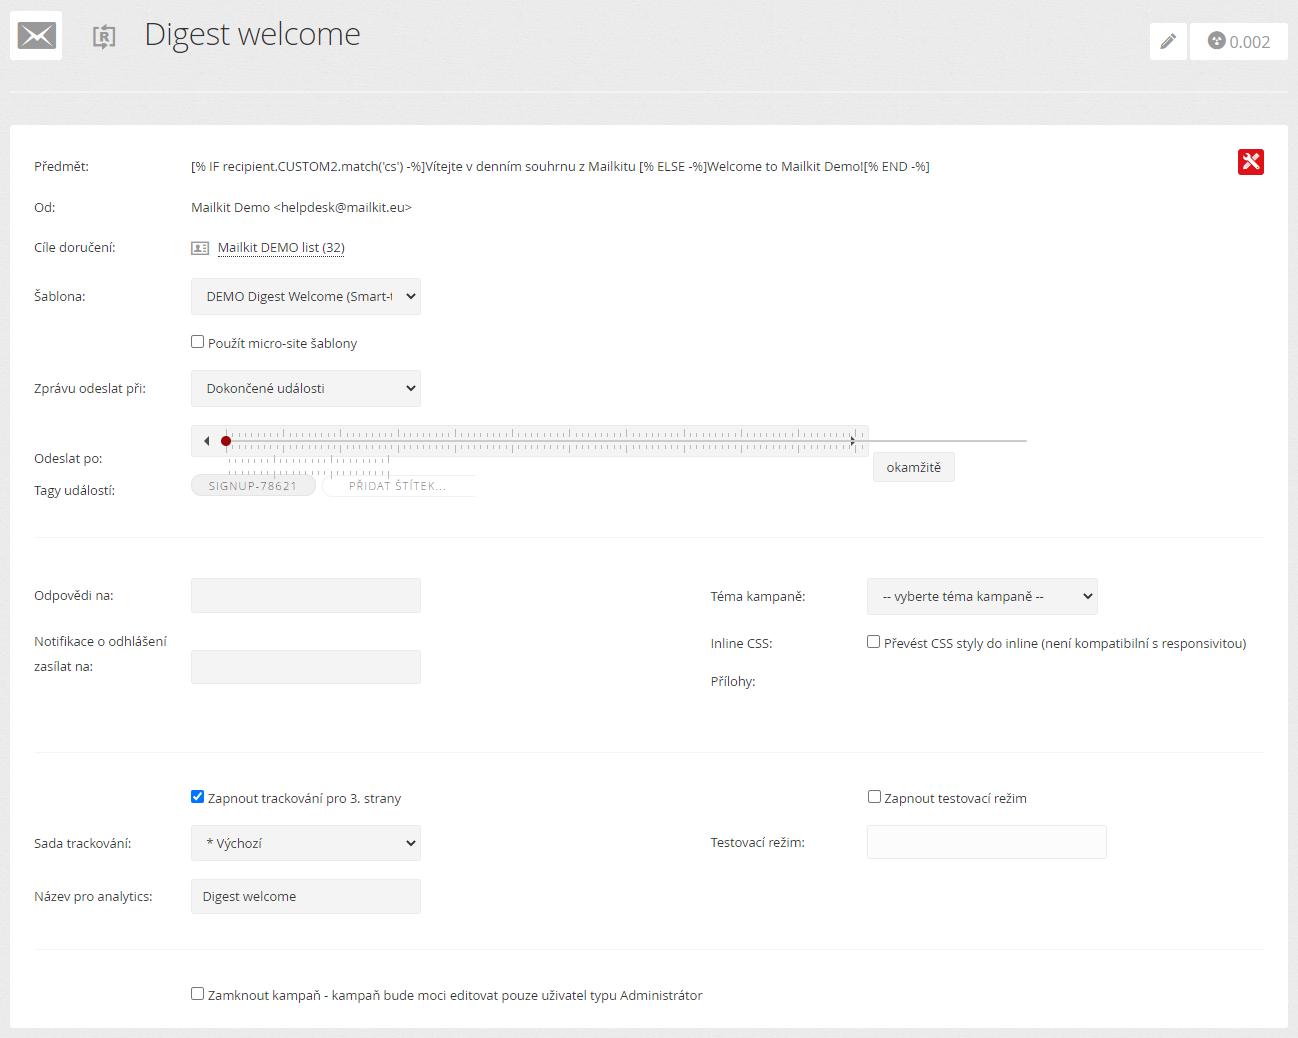Click the SIGNUP-78621 tag

point(253,486)
